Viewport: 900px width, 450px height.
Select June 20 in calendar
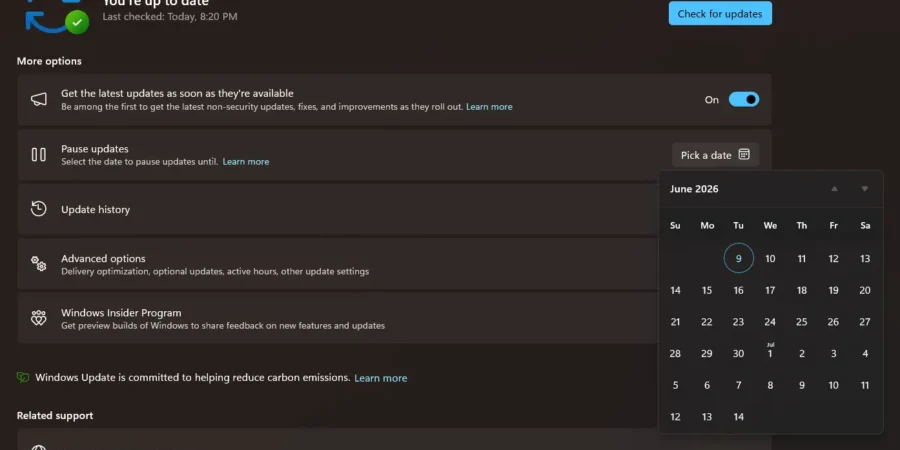click(x=865, y=290)
